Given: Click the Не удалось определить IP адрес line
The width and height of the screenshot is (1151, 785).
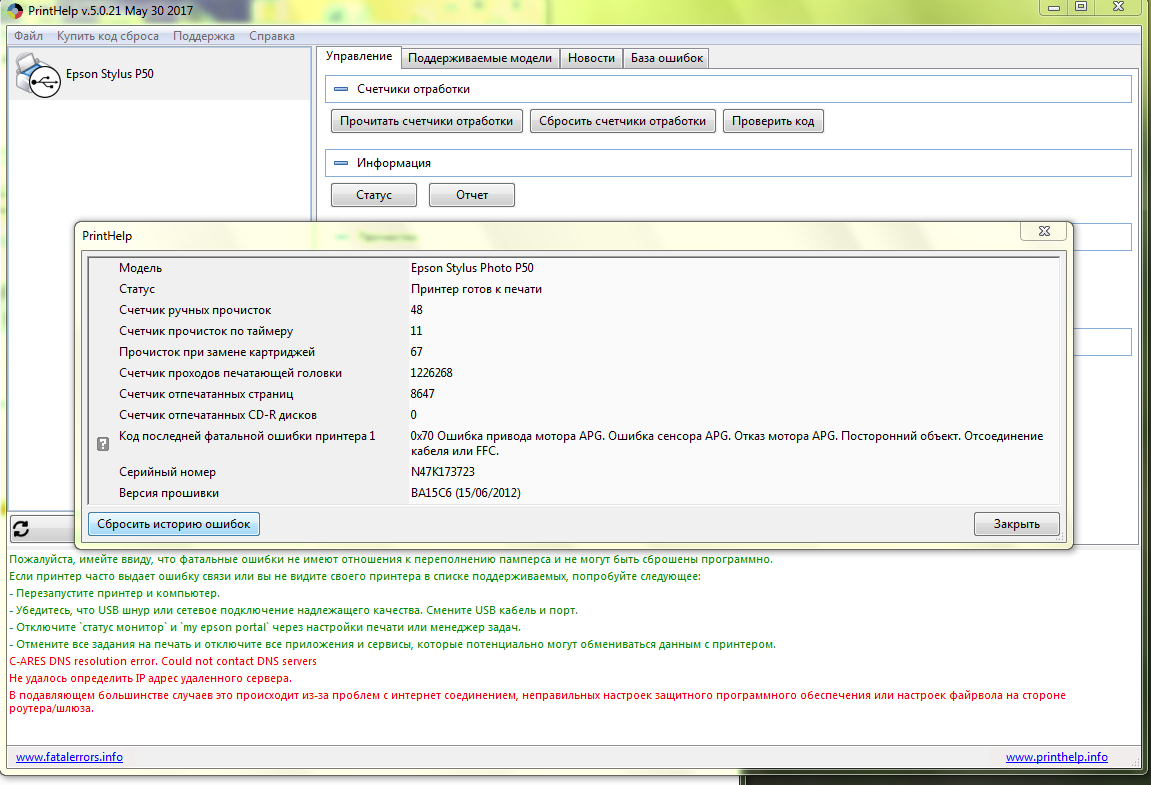Looking at the screenshot, I should point(150,678).
